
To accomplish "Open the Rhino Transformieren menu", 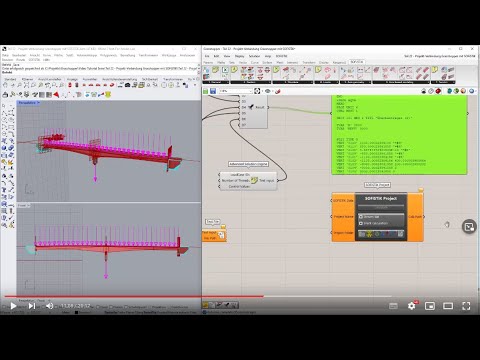I will pos(148,55).
